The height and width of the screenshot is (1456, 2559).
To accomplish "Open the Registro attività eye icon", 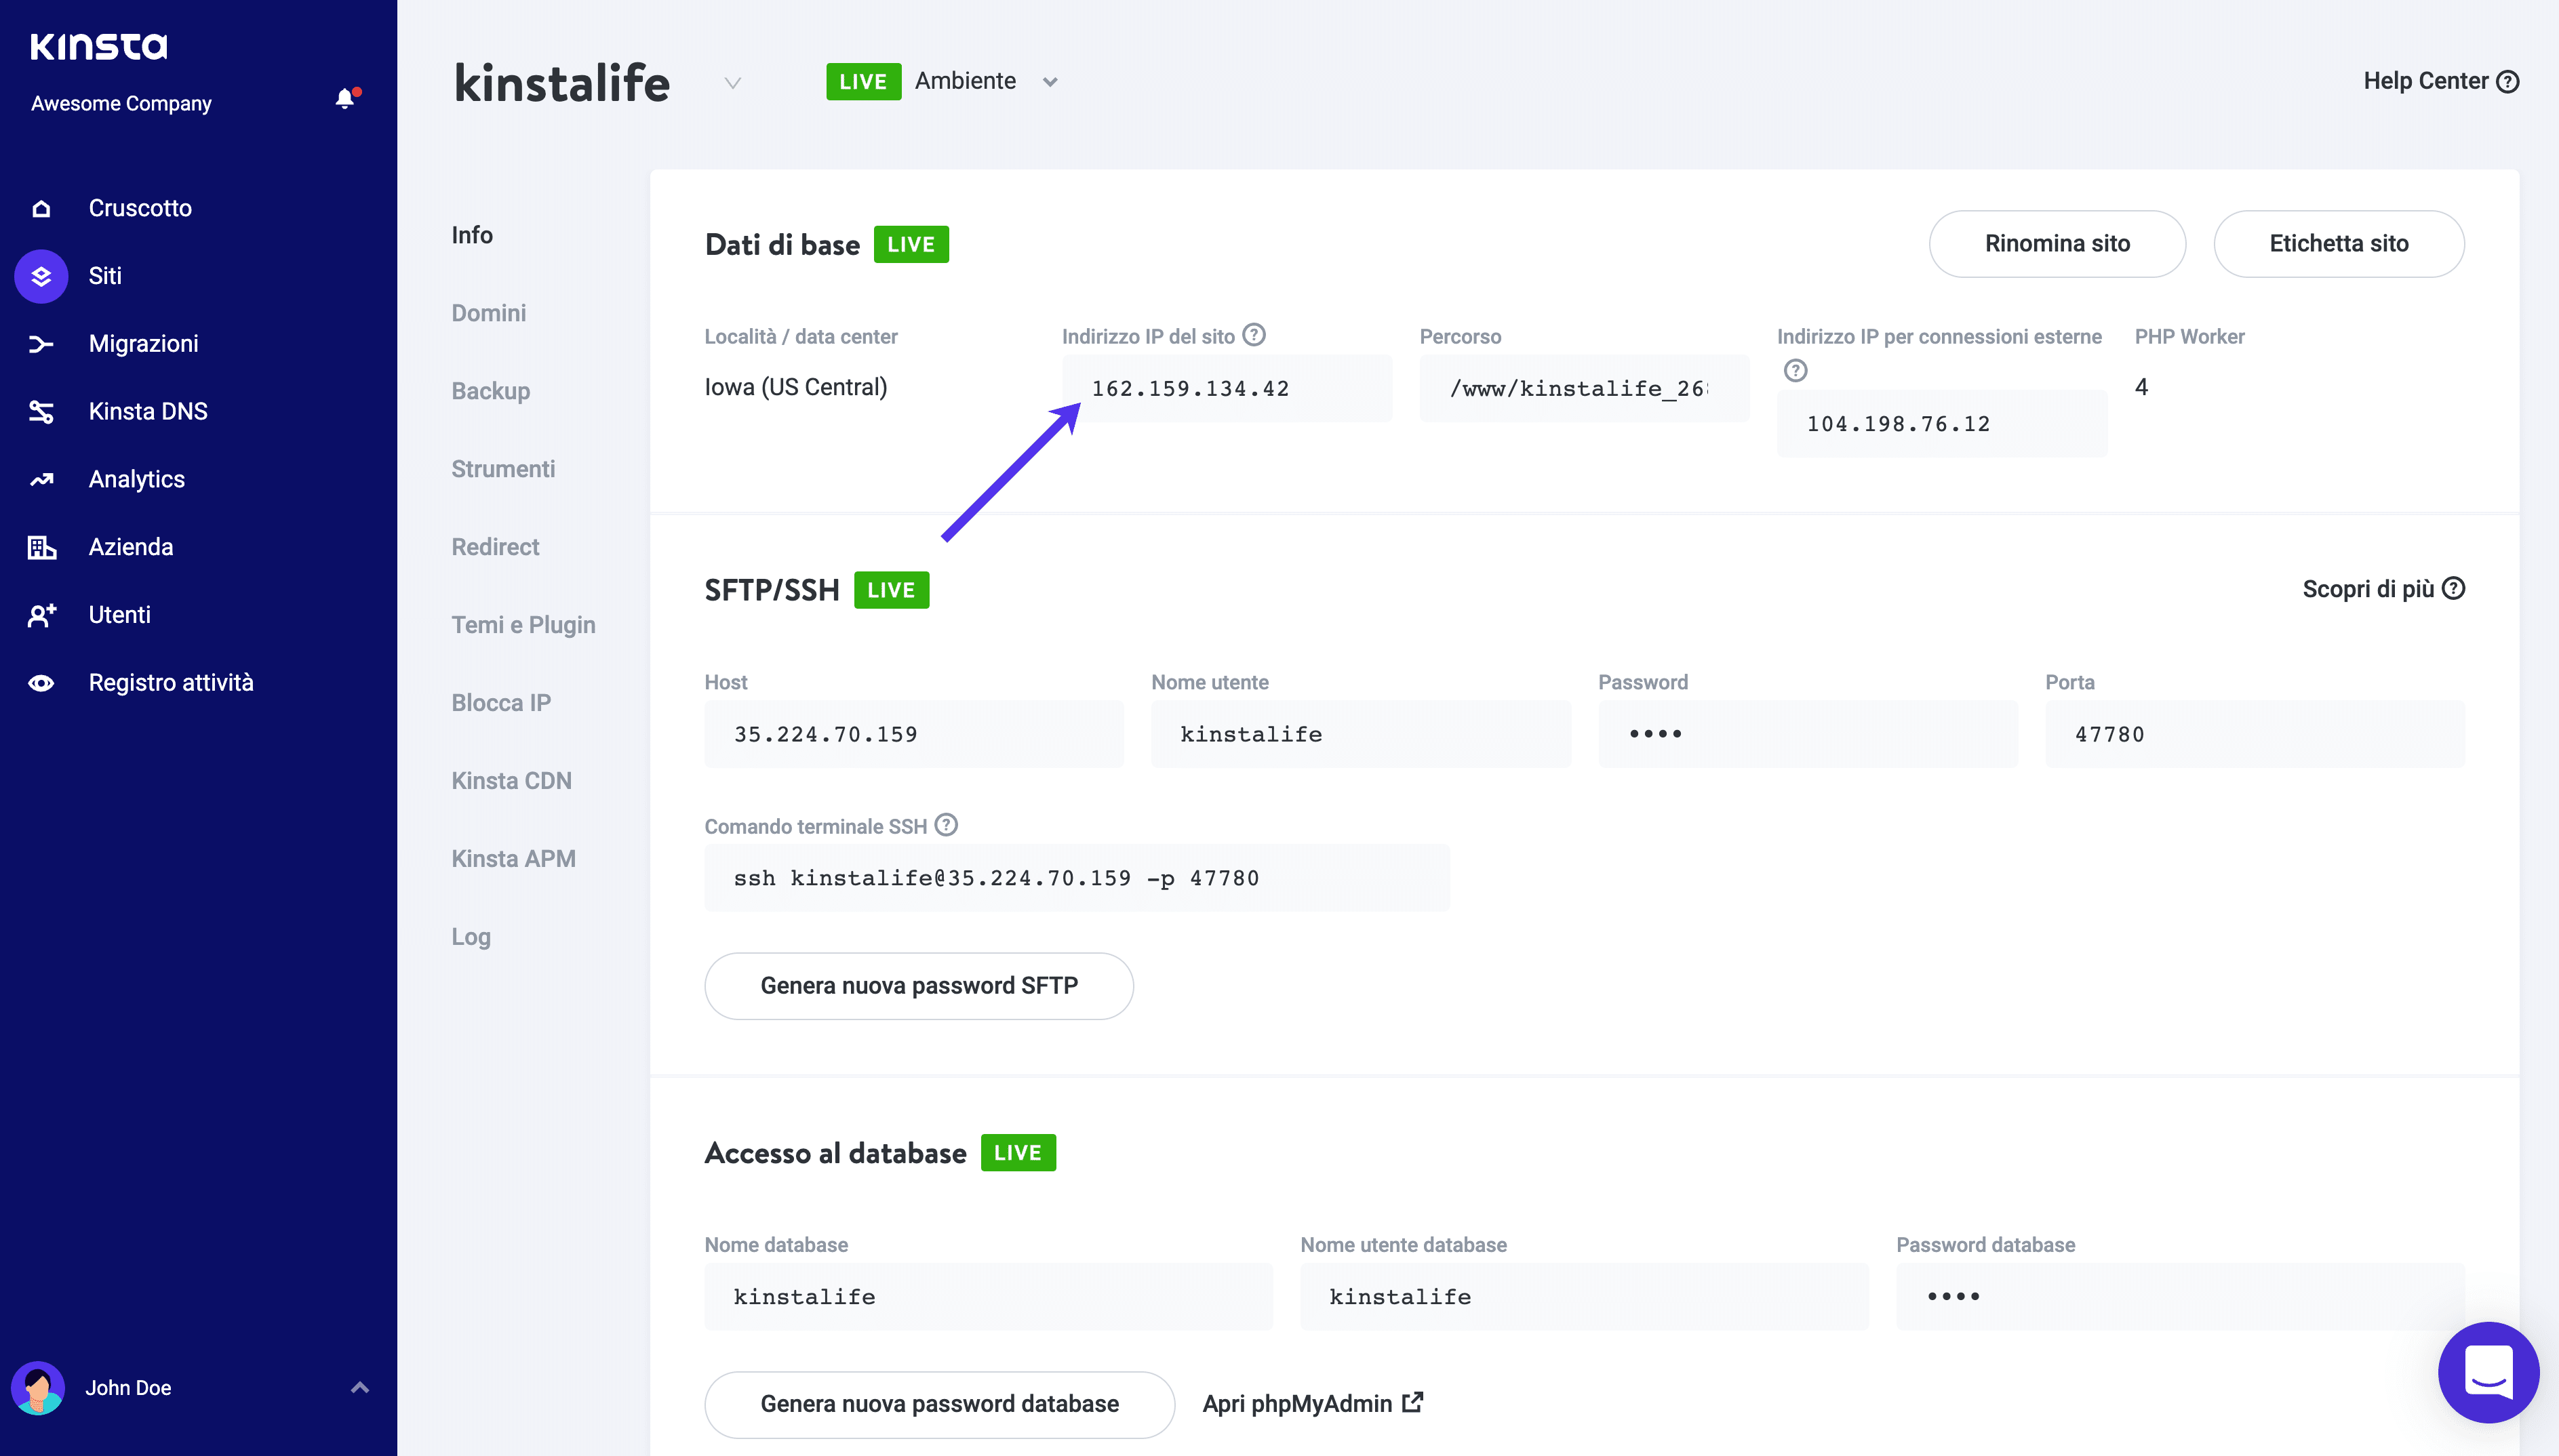I will point(41,682).
